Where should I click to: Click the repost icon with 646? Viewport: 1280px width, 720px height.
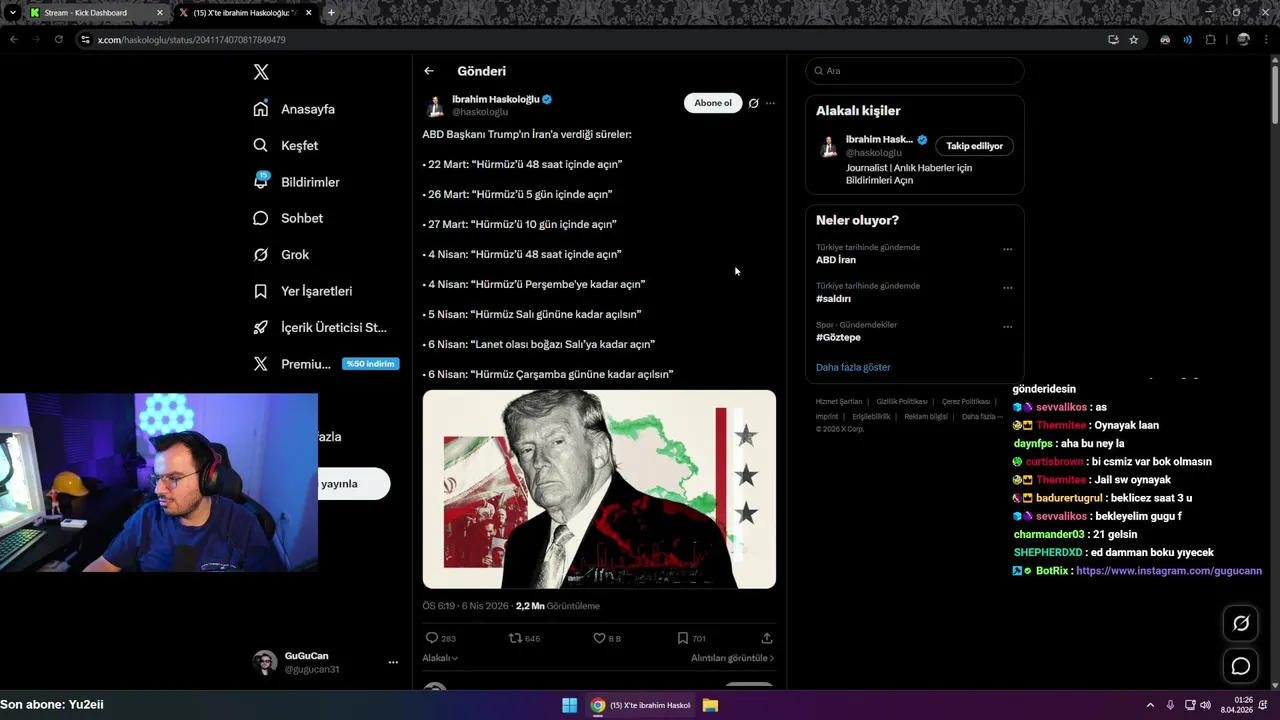coord(516,638)
